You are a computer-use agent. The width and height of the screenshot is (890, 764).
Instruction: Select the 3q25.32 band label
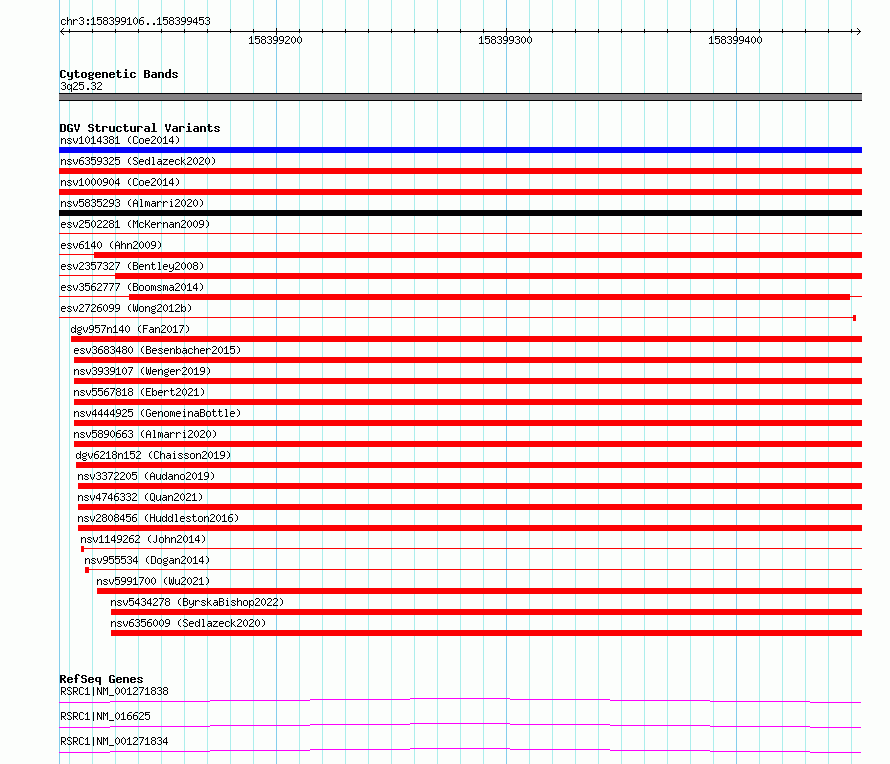coord(81,86)
